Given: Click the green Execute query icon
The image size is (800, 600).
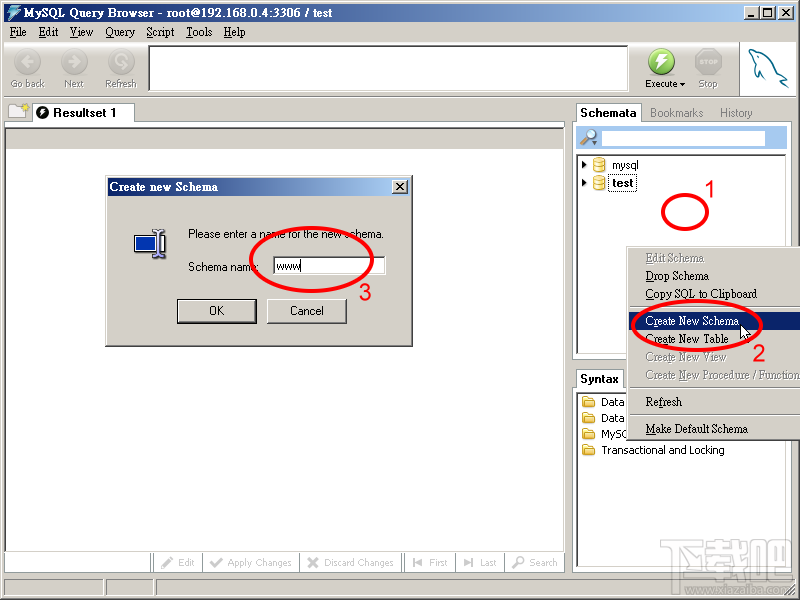Looking at the screenshot, I should click(662, 62).
